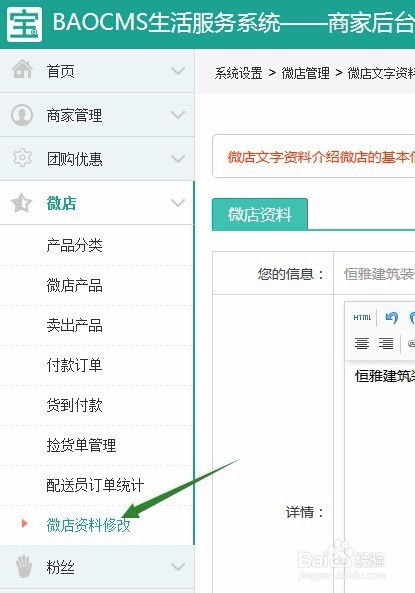415x593 pixels.
Task: Click the star icon beside 微店
Action: [21, 203]
